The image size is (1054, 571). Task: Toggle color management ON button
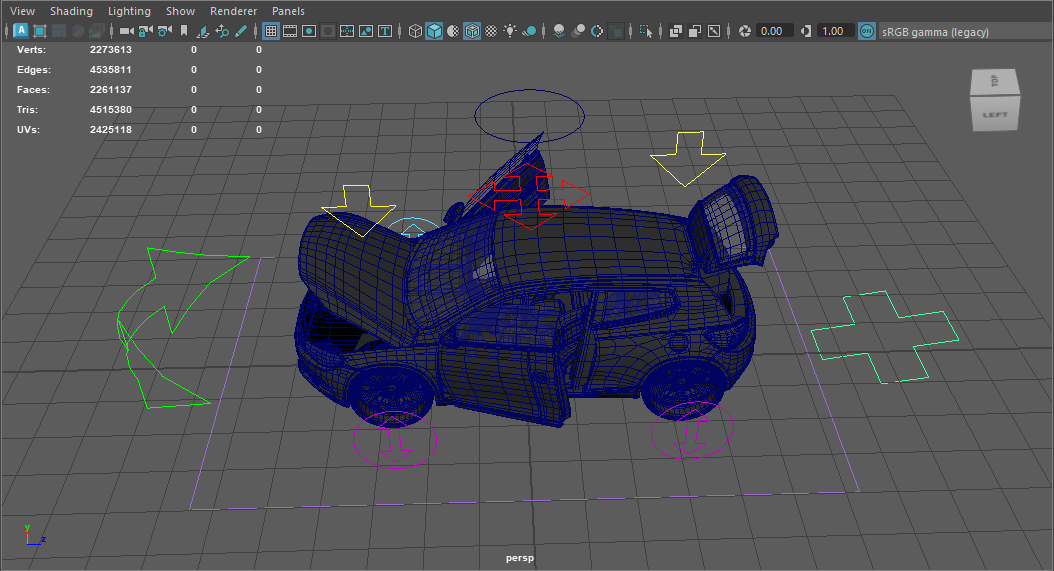point(866,31)
